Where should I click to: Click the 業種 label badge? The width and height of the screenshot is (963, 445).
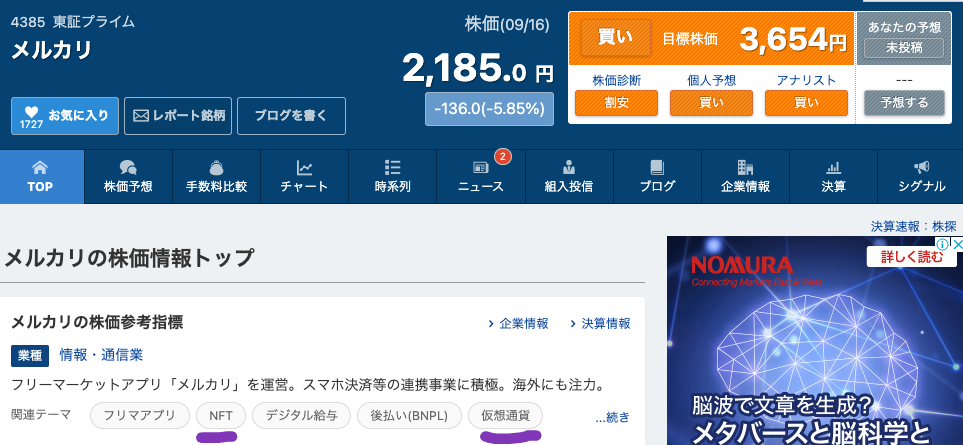coord(30,355)
